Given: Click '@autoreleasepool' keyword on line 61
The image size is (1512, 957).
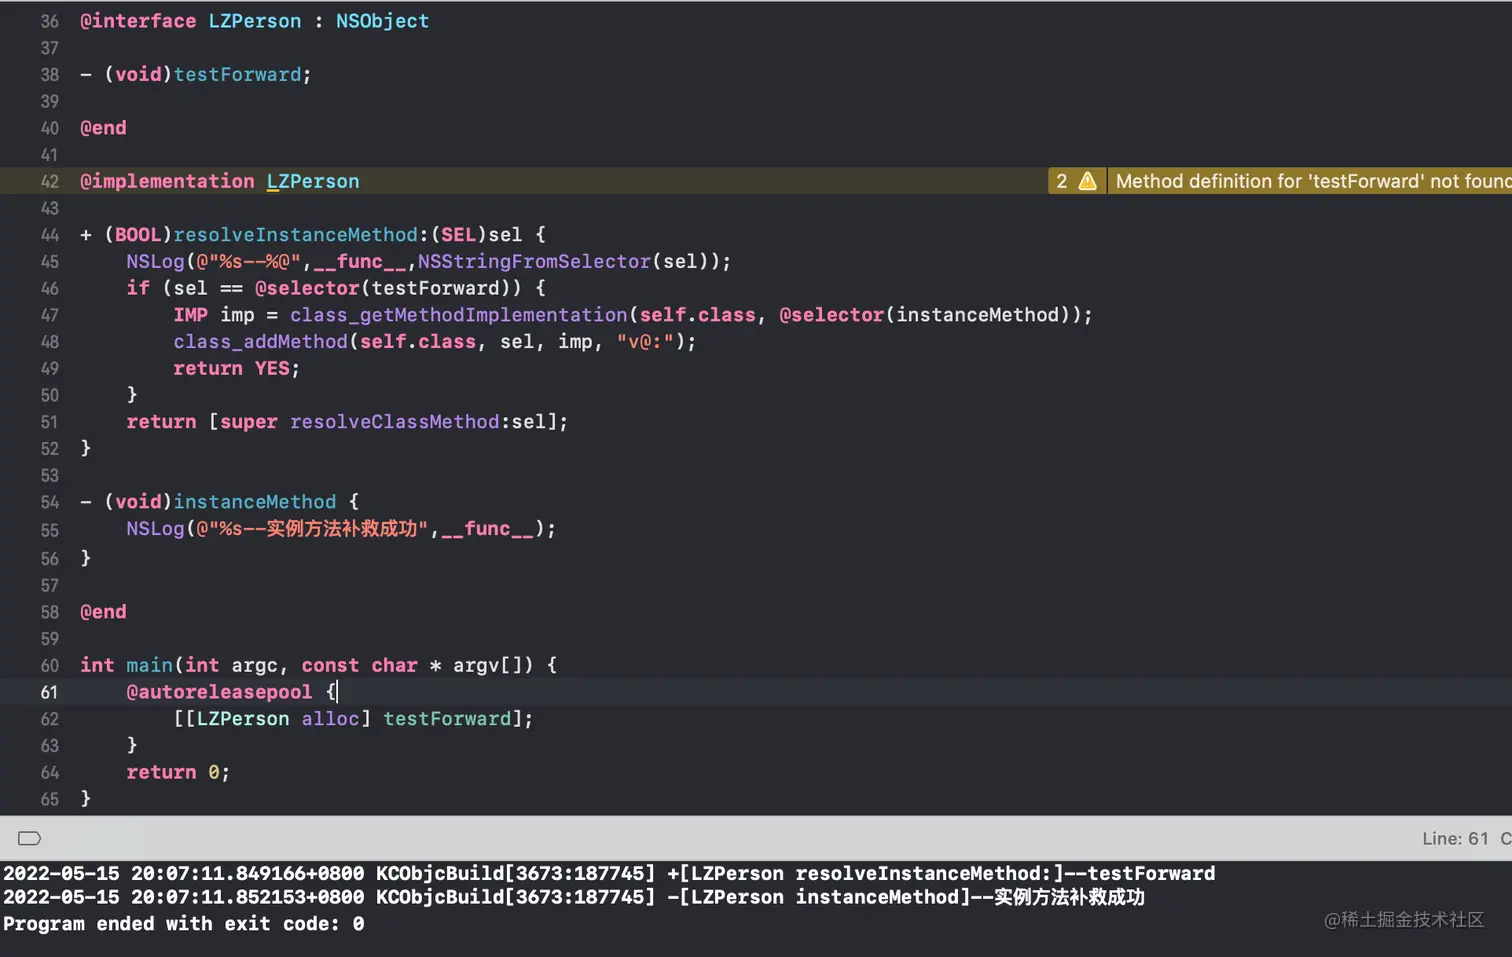Looking at the screenshot, I should click(x=219, y=692).
